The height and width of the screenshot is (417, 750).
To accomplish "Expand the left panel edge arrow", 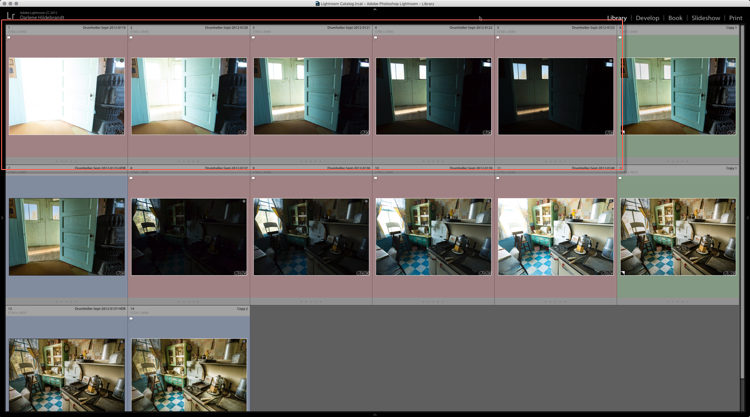I will [2, 218].
